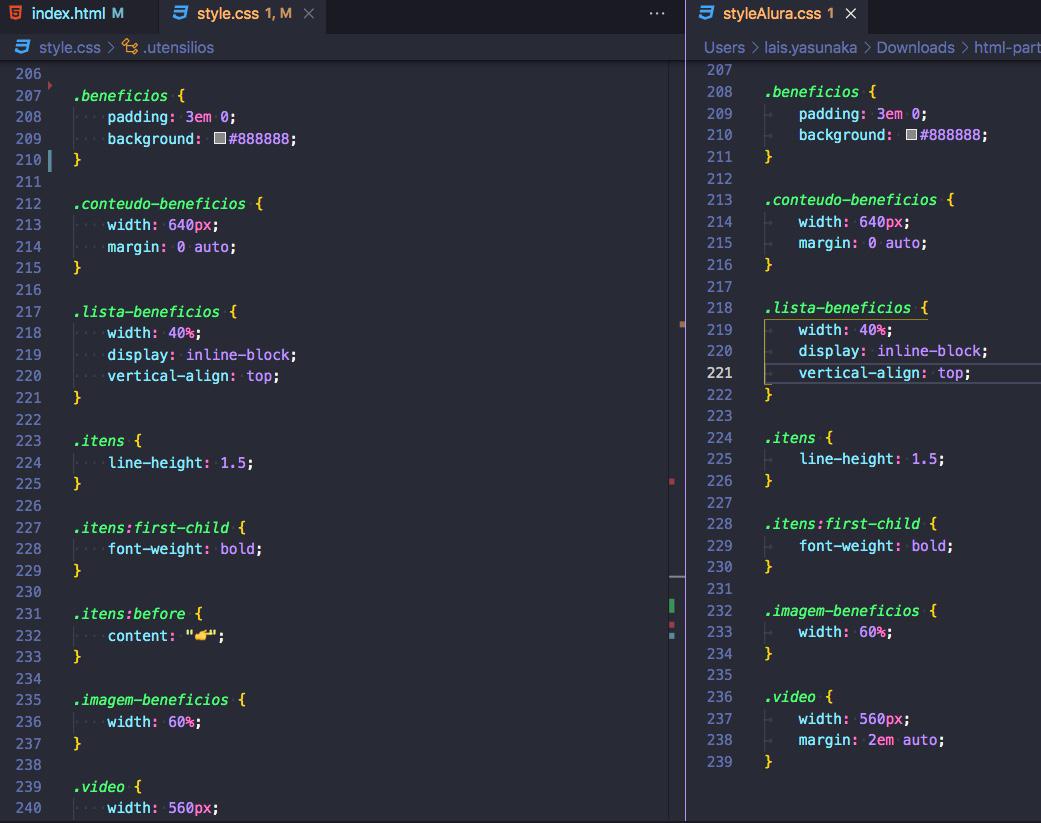Click the .imagem-beneficios selector in style.css
1041x823 pixels.
pos(151,700)
